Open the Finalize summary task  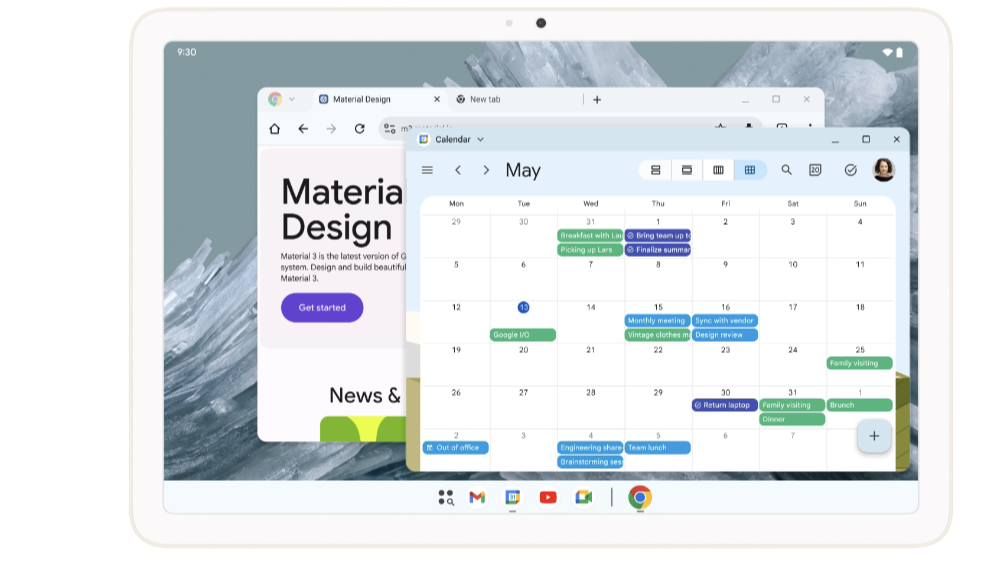point(658,250)
